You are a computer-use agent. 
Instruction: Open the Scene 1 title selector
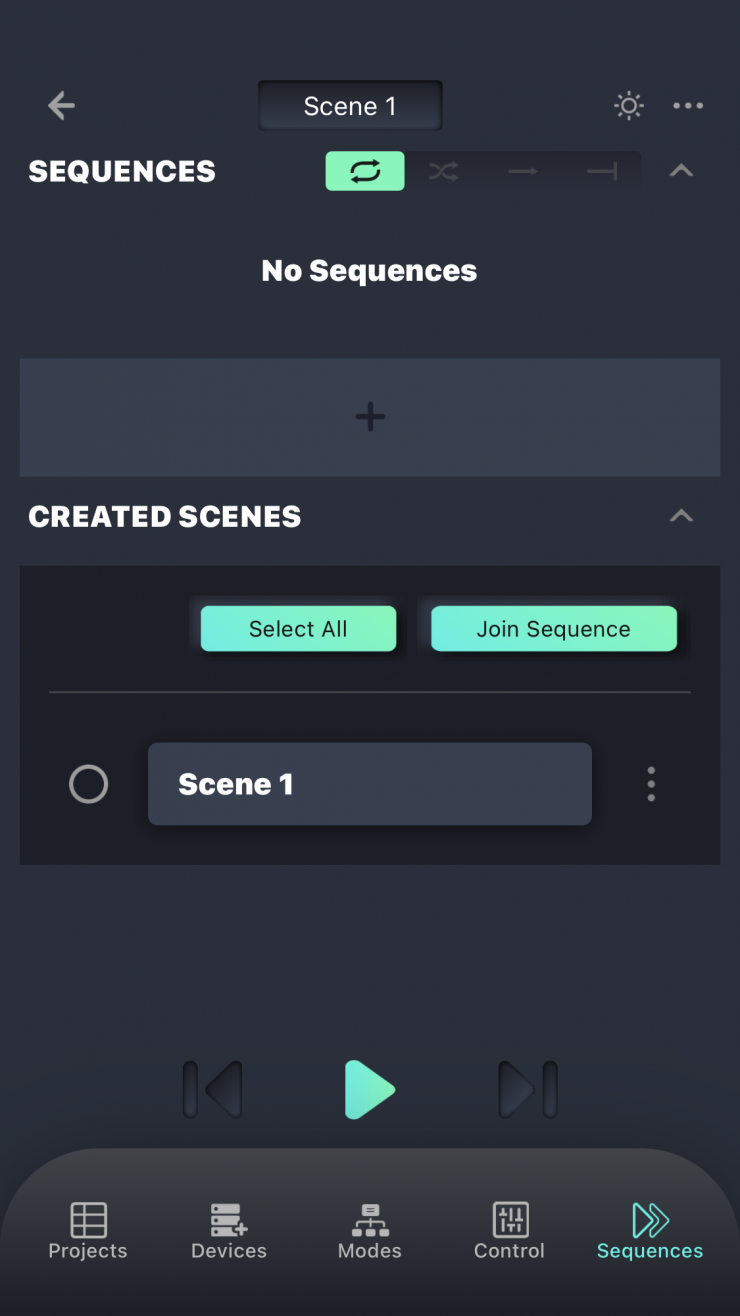(x=350, y=106)
